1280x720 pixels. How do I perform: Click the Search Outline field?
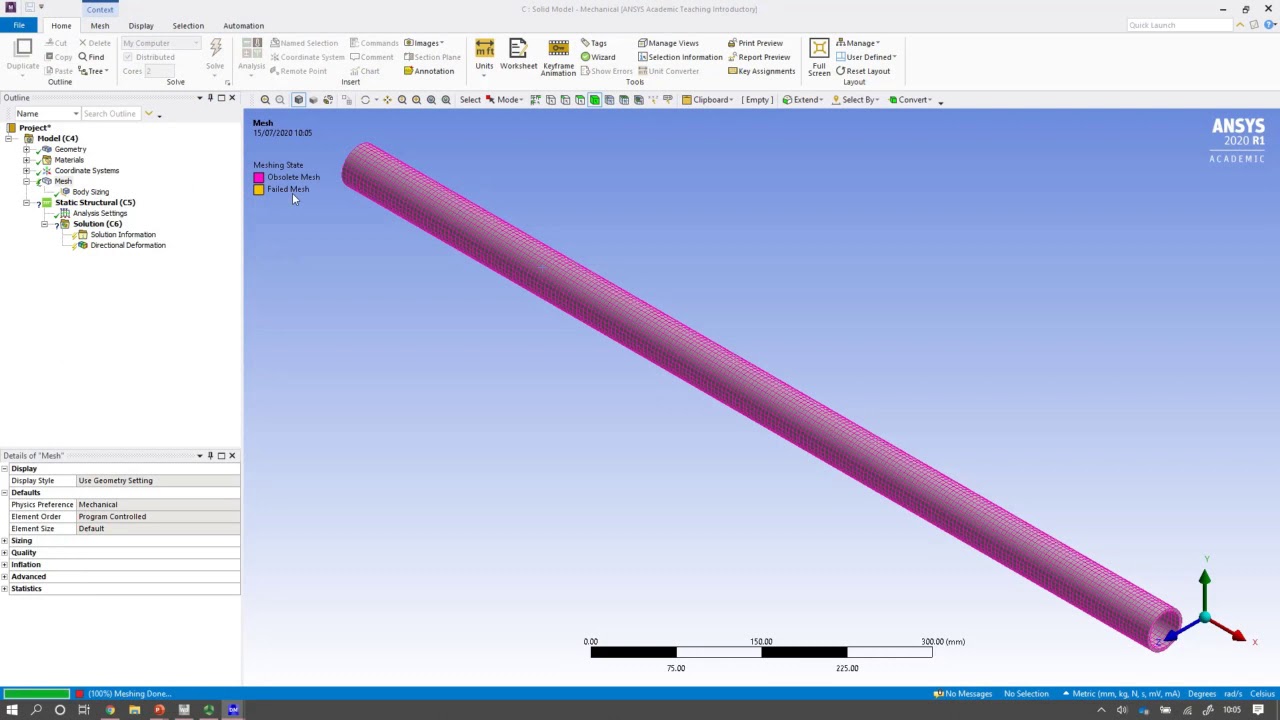112,114
